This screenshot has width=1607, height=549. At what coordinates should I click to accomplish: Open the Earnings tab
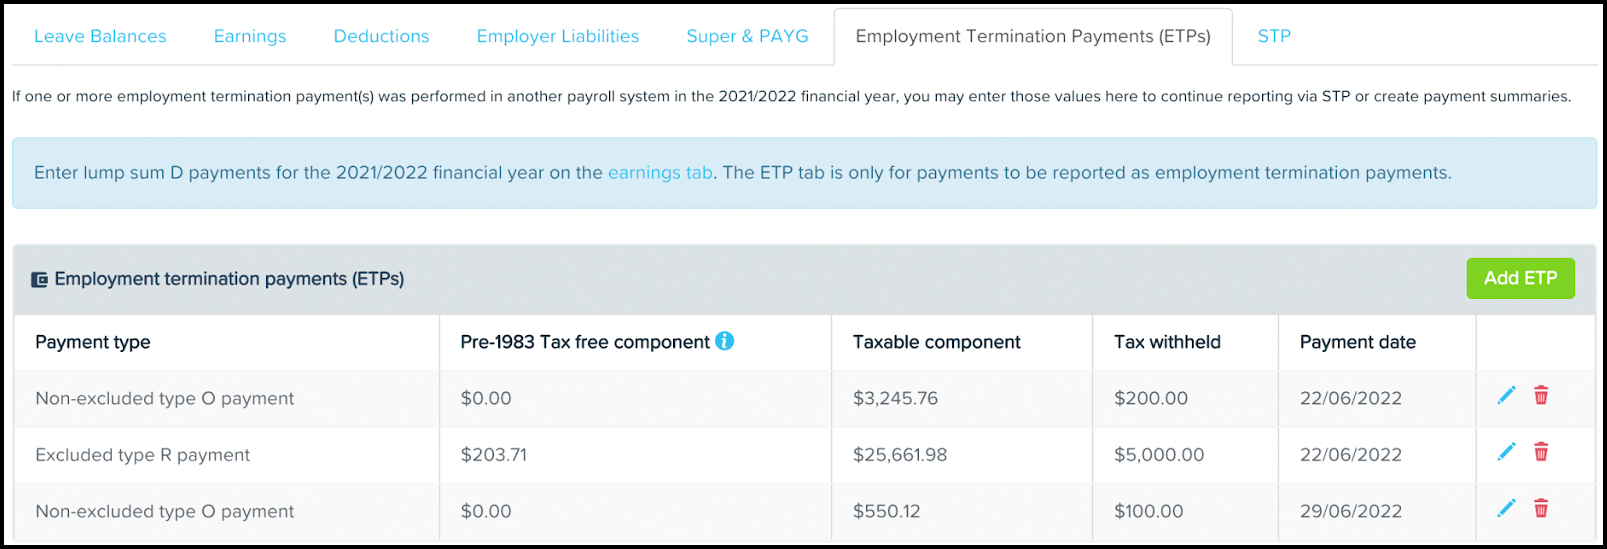click(x=250, y=36)
